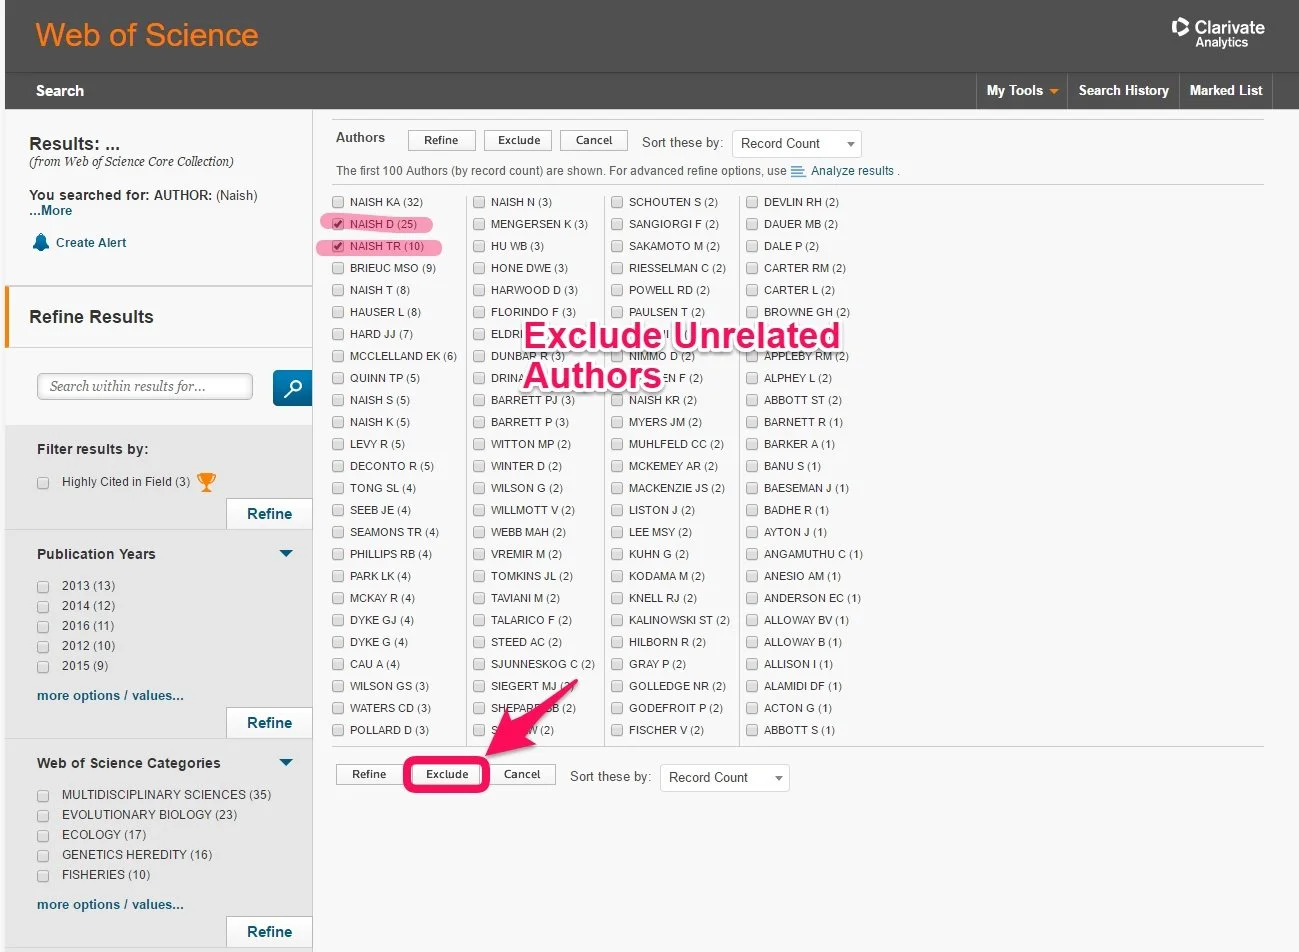Enable Highly Cited in Field filter

43,483
